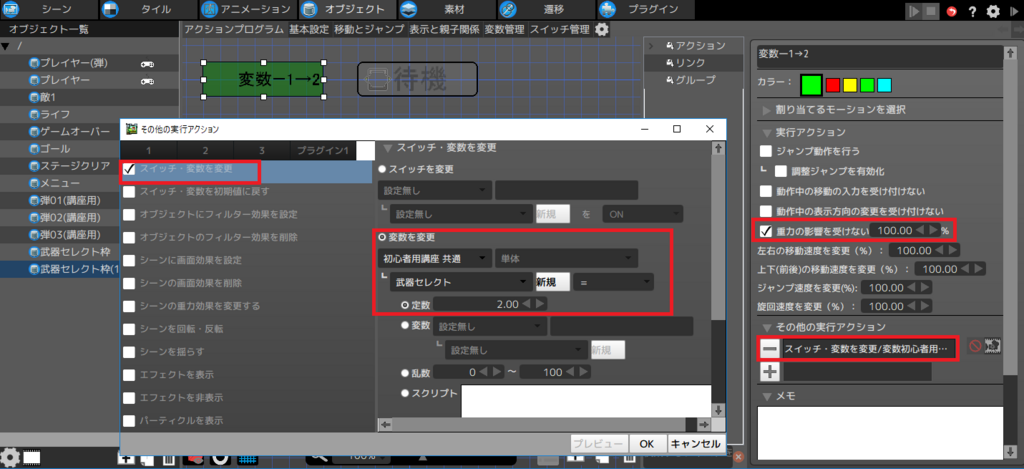Screen dimensions: 1024x469
Task: Select 乱数 radio button
Action: tap(405, 372)
